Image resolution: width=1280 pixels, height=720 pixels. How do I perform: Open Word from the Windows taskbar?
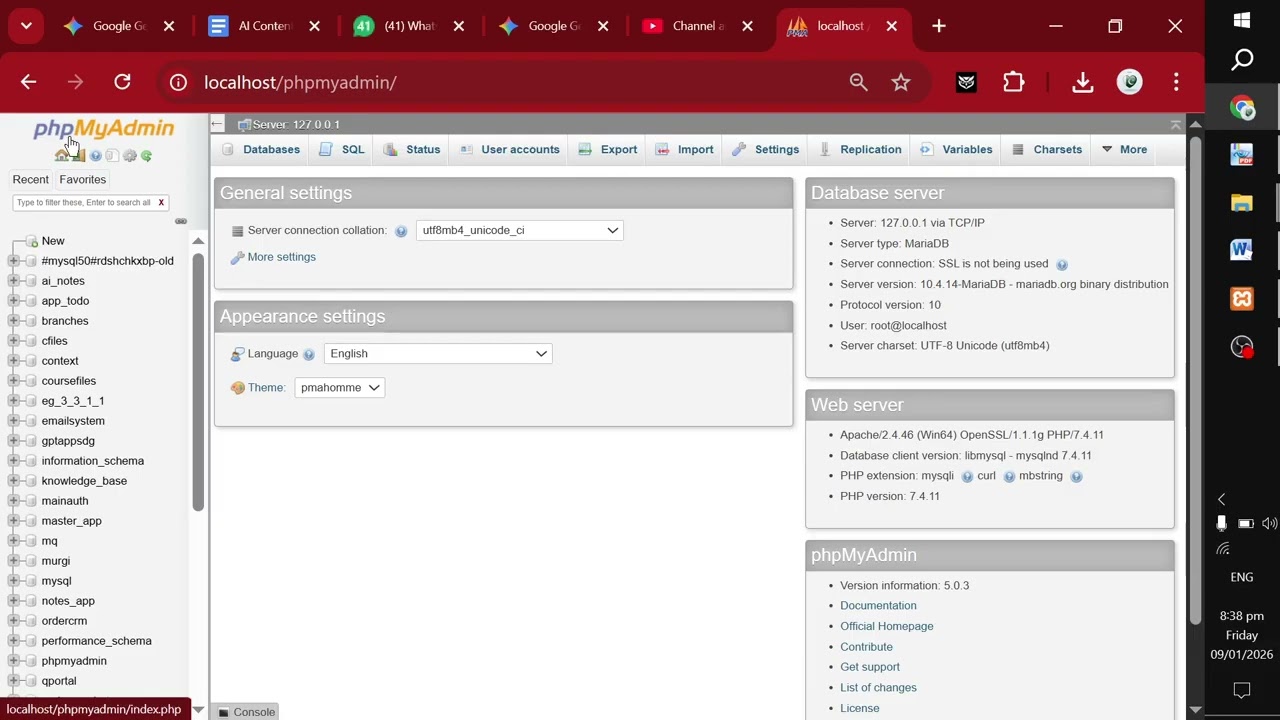[x=1242, y=250]
